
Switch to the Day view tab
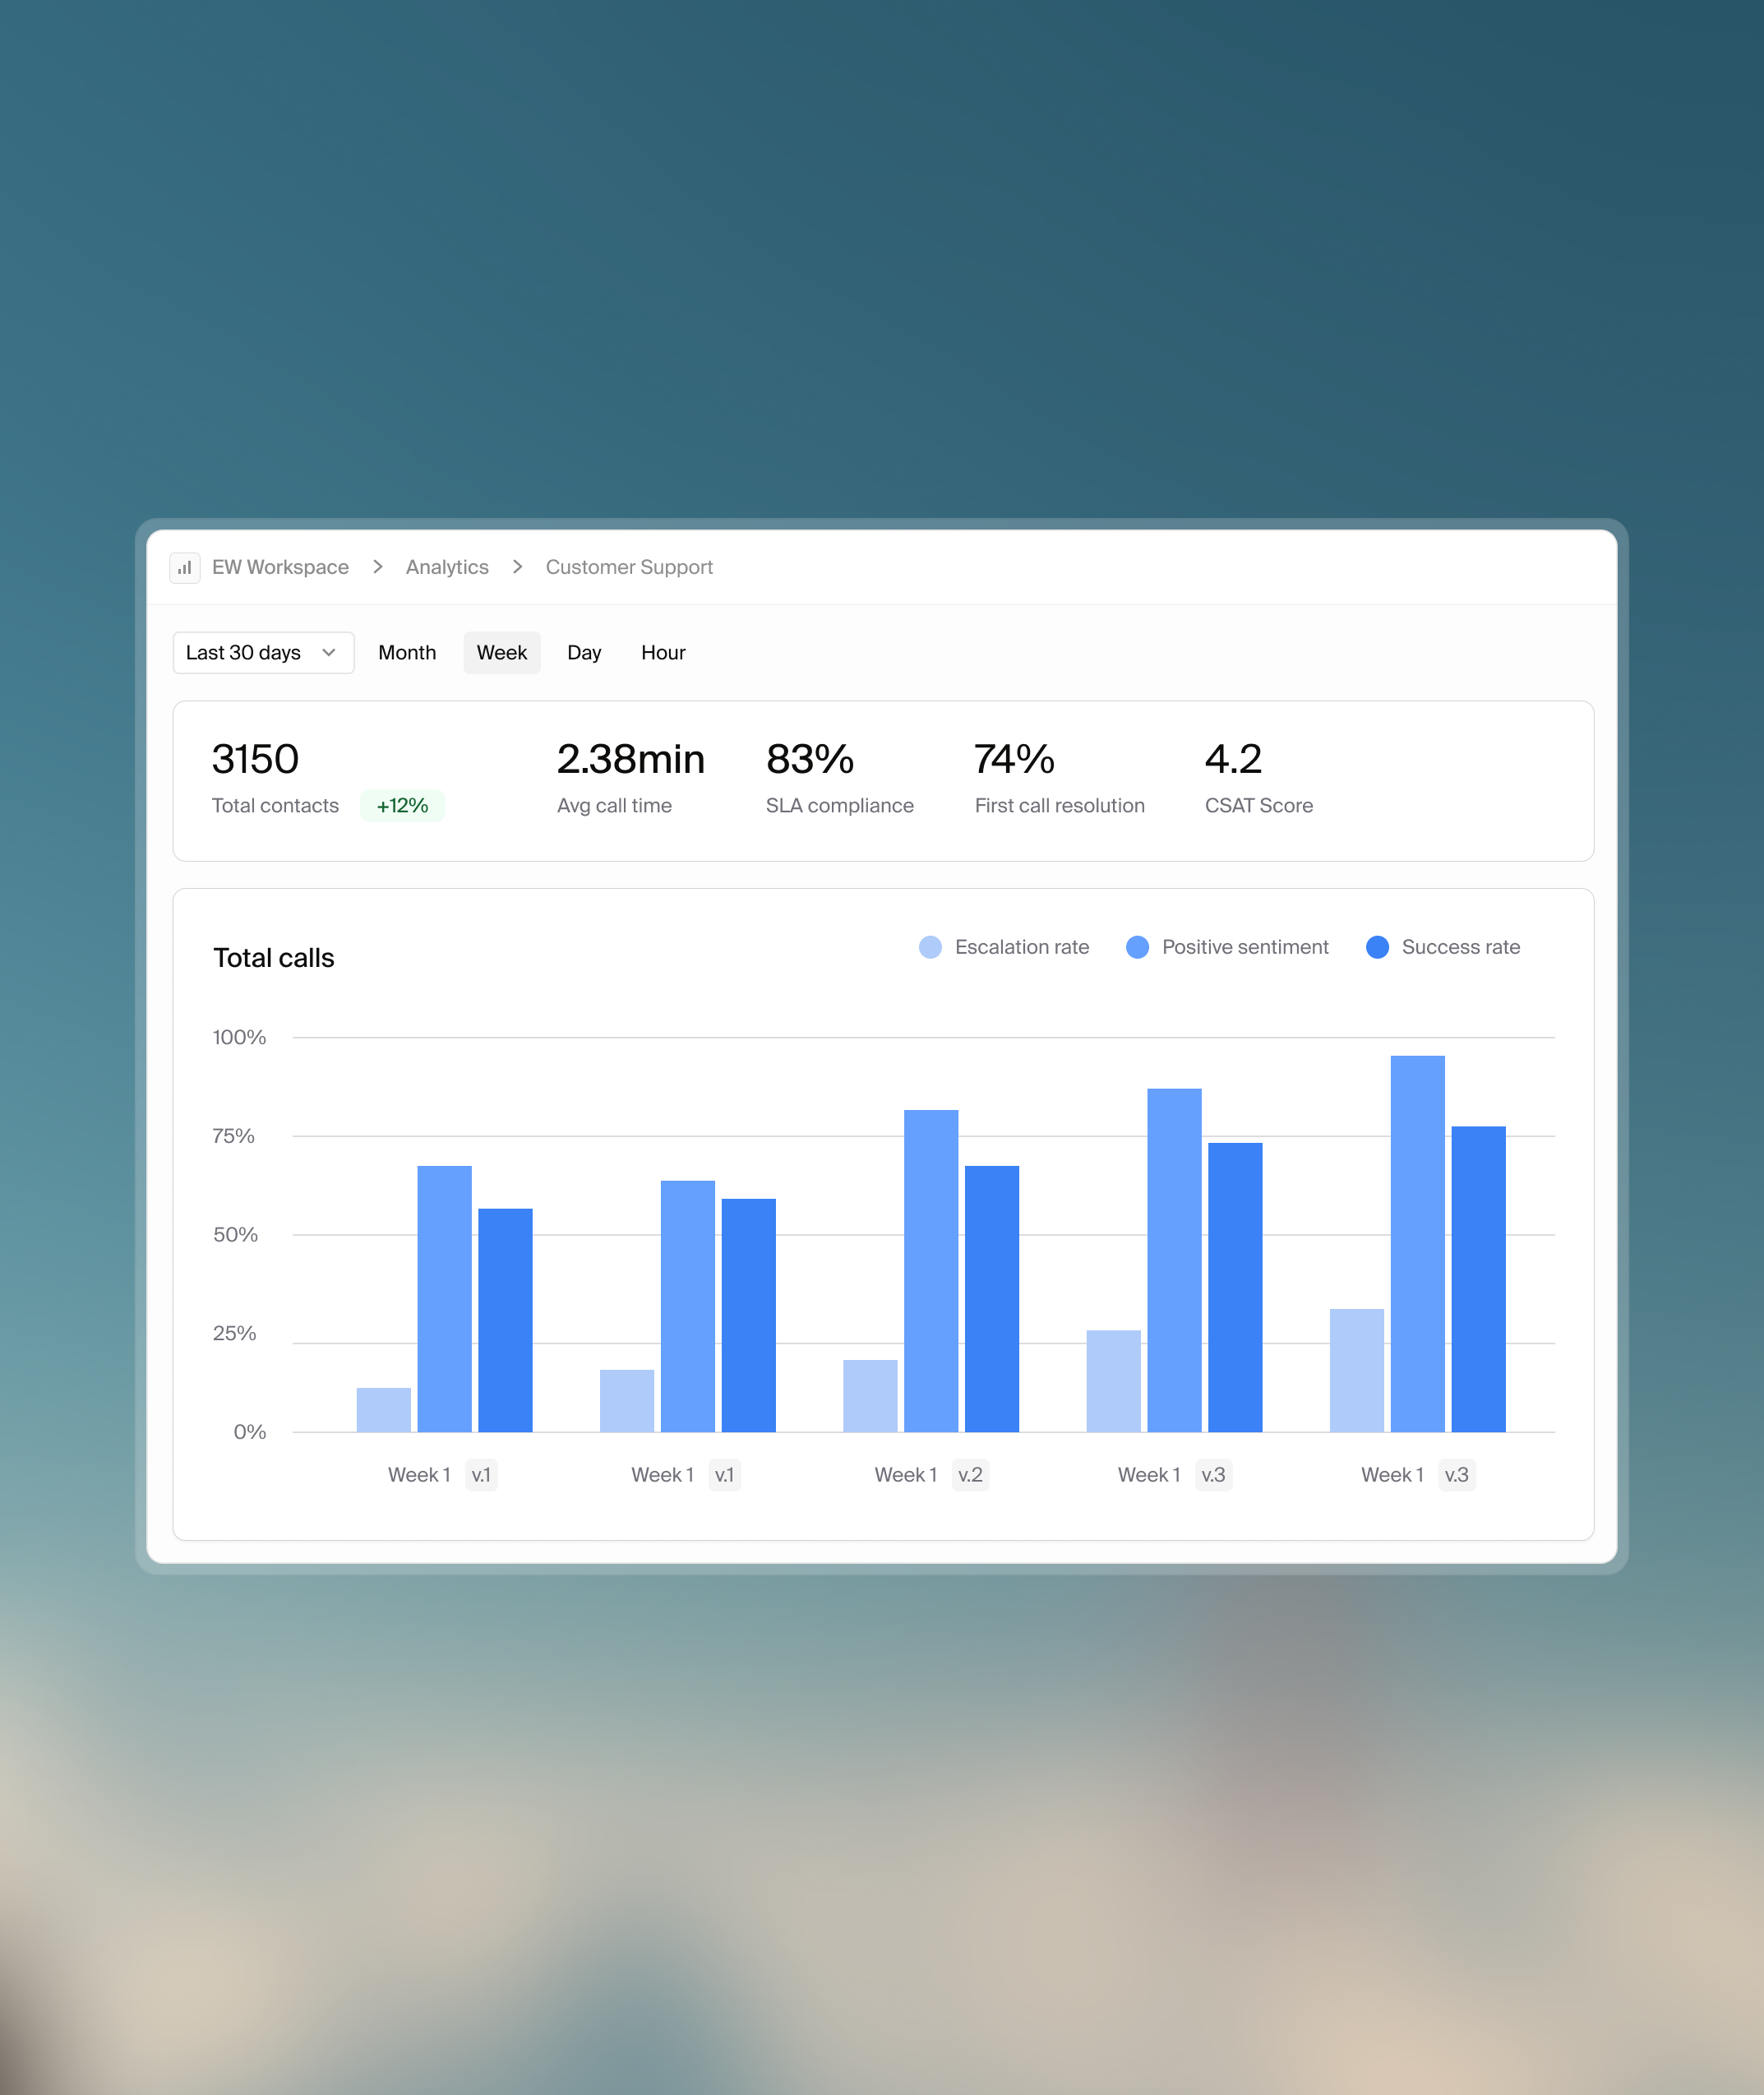coord(584,653)
